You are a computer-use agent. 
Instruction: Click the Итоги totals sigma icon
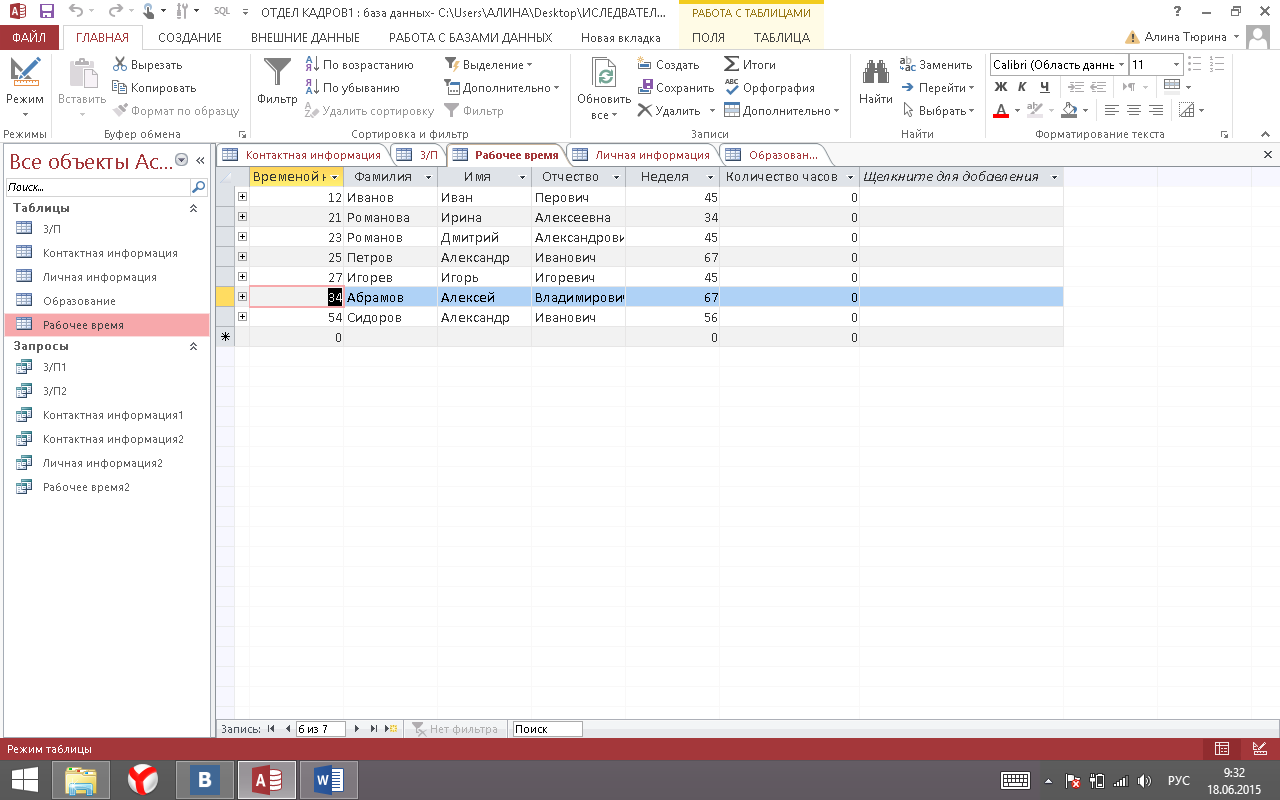733,65
